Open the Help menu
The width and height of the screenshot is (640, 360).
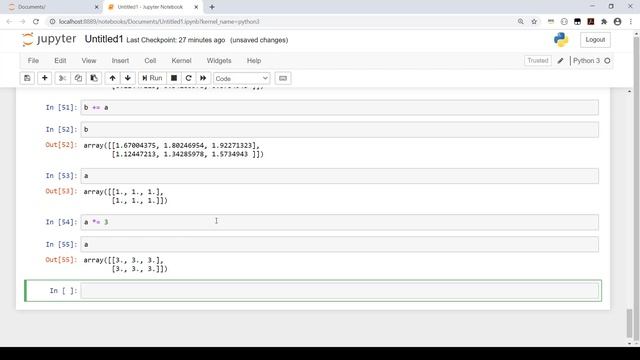(253, 60)
